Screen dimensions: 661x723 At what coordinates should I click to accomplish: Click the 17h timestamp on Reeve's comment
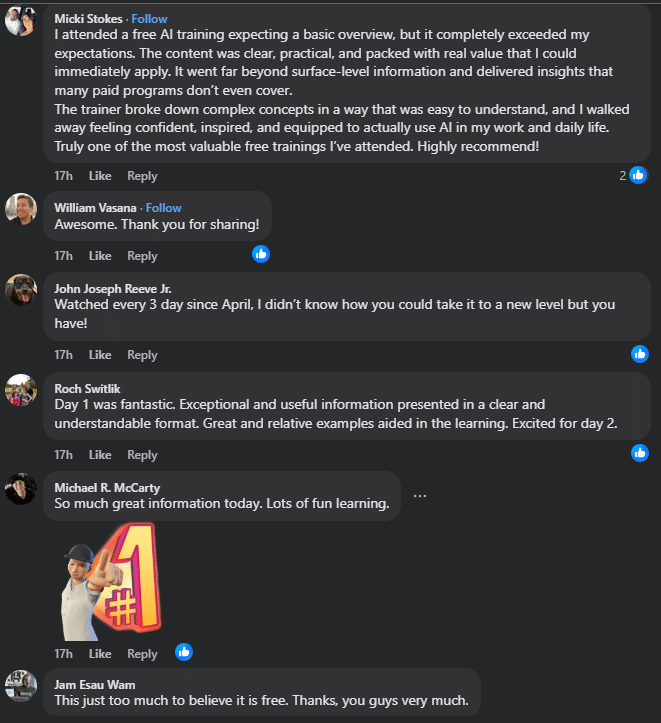click(64, 355)
